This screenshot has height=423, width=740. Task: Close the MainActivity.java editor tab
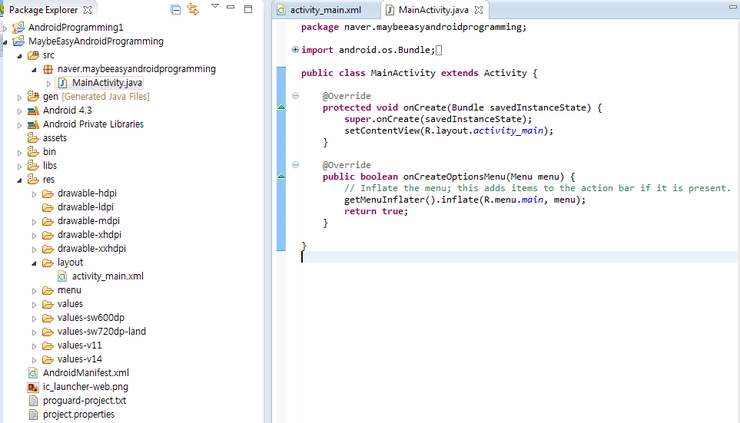click(476, 9)
